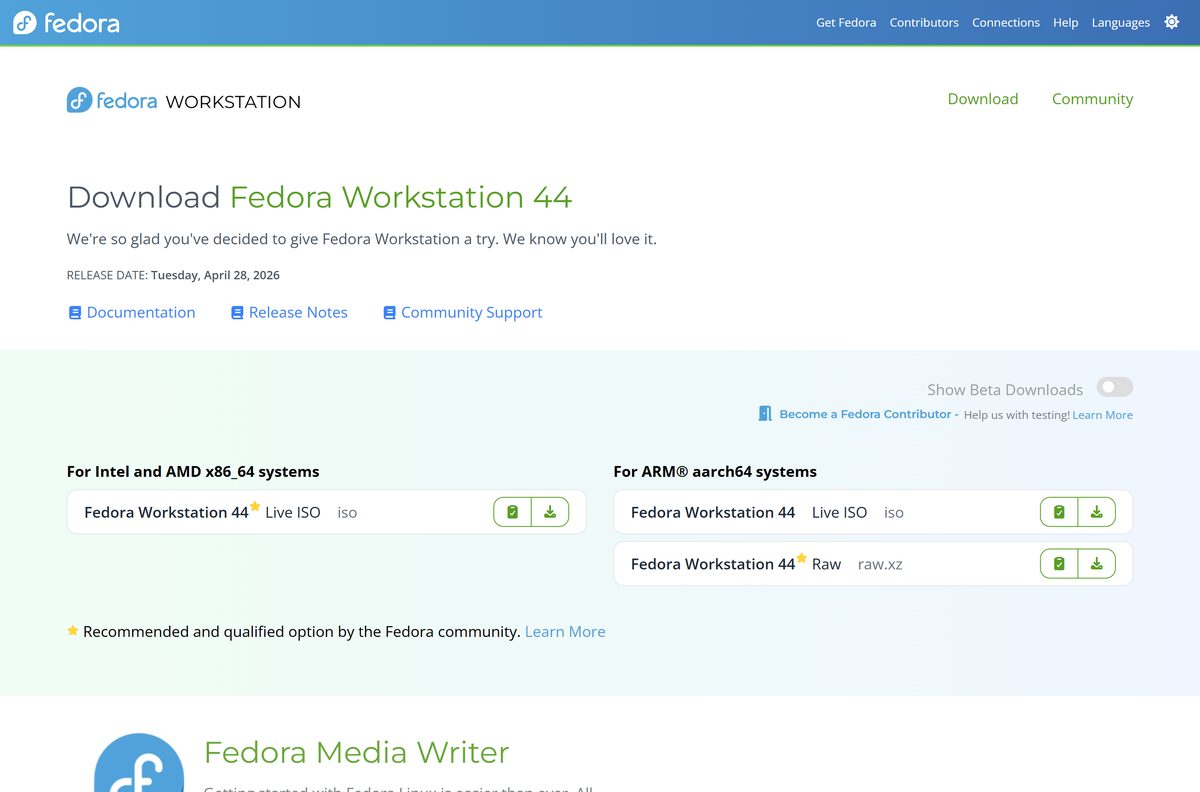Click the Download Fedora Workstation 44 heading
Viewport: 1200px width, 792px height.
(319, 197)
